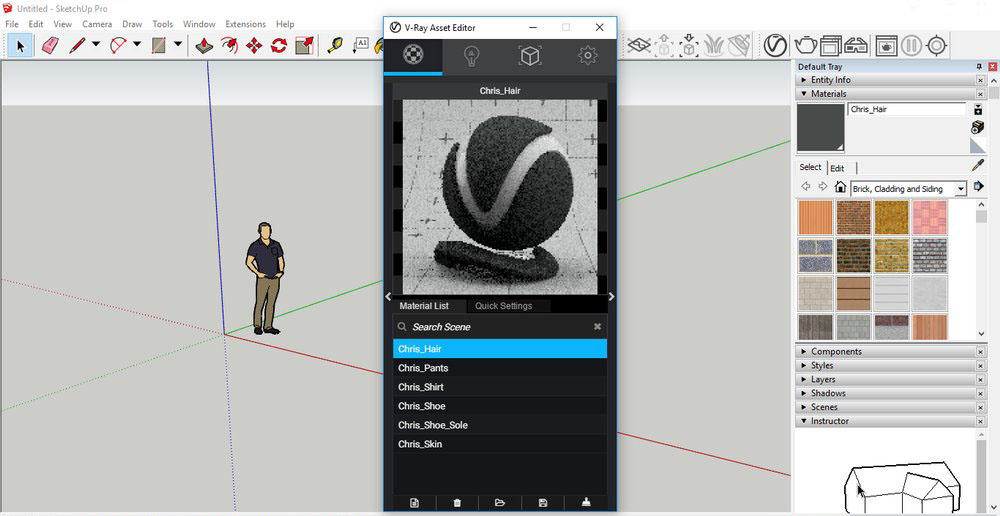Click the Search Scene field

pyautogui.click(x=499, y=327)
